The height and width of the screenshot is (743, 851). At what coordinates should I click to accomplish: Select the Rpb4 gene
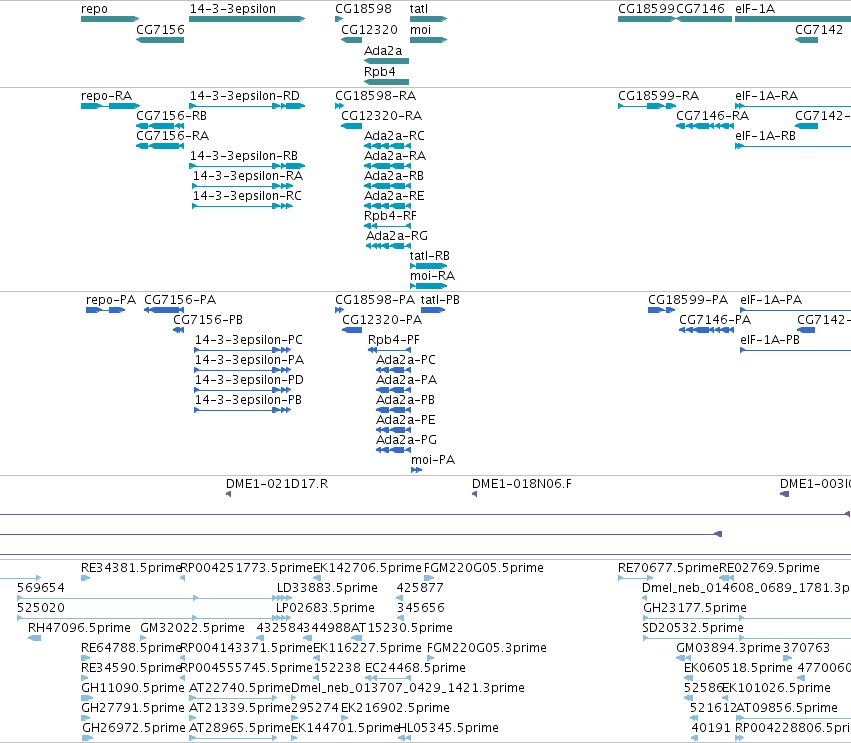(x=386, y=82)
